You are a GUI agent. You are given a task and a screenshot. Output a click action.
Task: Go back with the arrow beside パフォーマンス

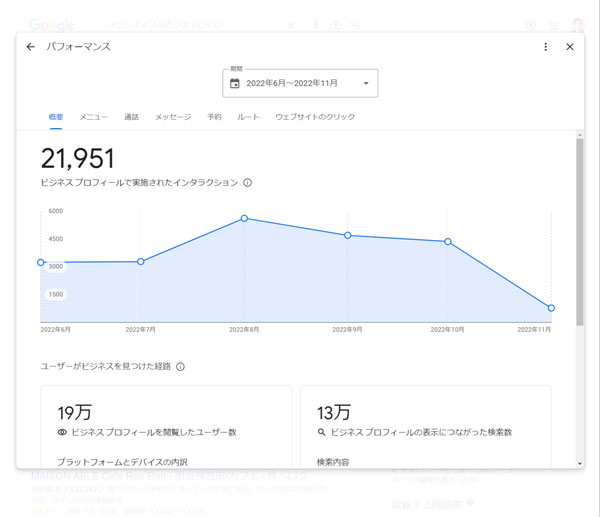[31, 47]
